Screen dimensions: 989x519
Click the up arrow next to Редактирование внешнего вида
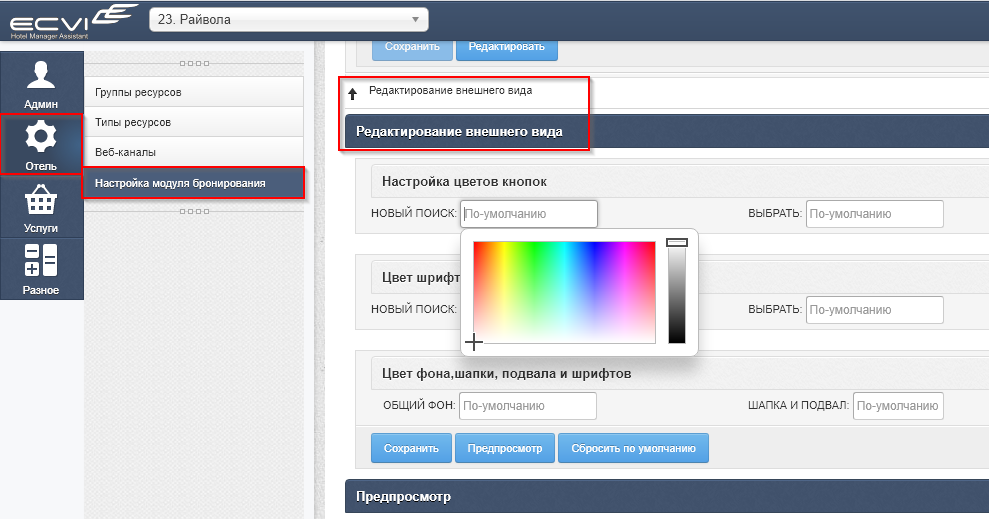point(352,94)
